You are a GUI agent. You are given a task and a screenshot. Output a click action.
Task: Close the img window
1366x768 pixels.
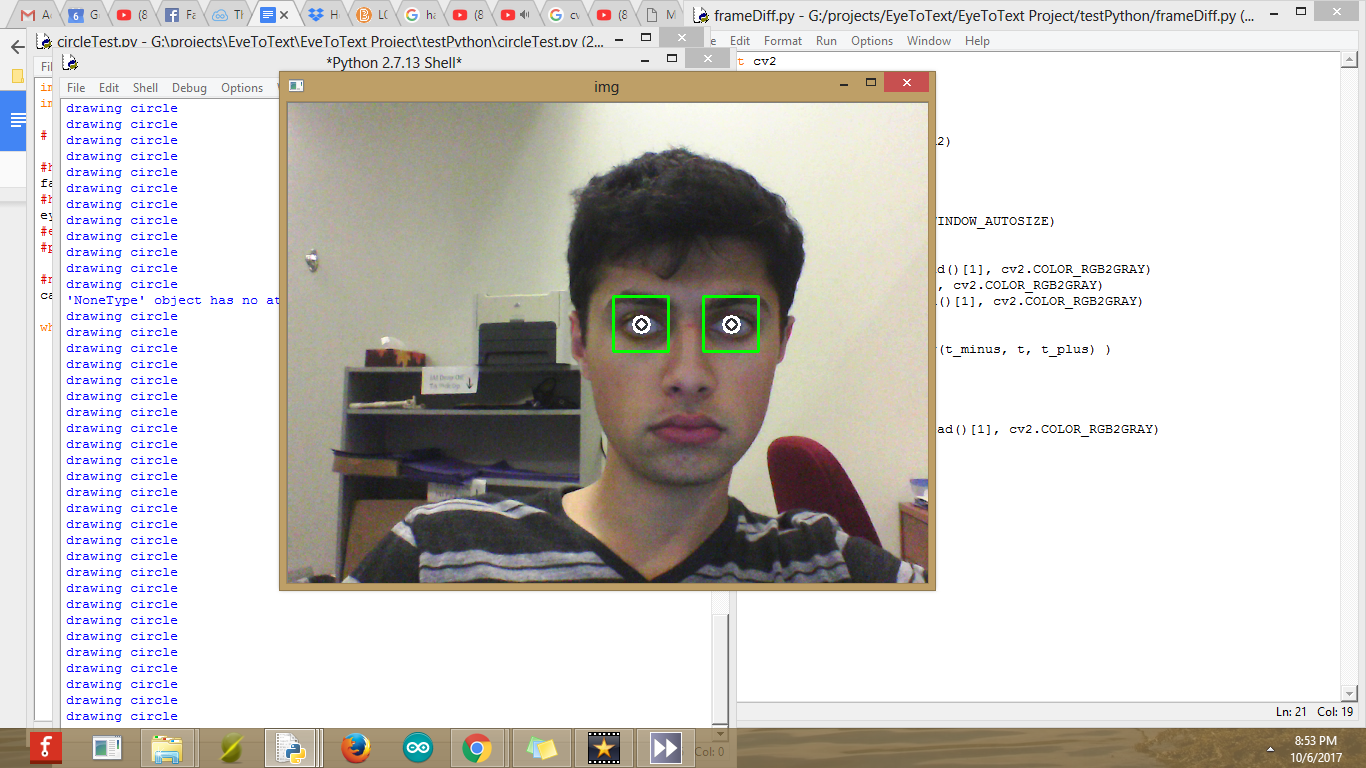pyautogui.click(x=906, y=83)
